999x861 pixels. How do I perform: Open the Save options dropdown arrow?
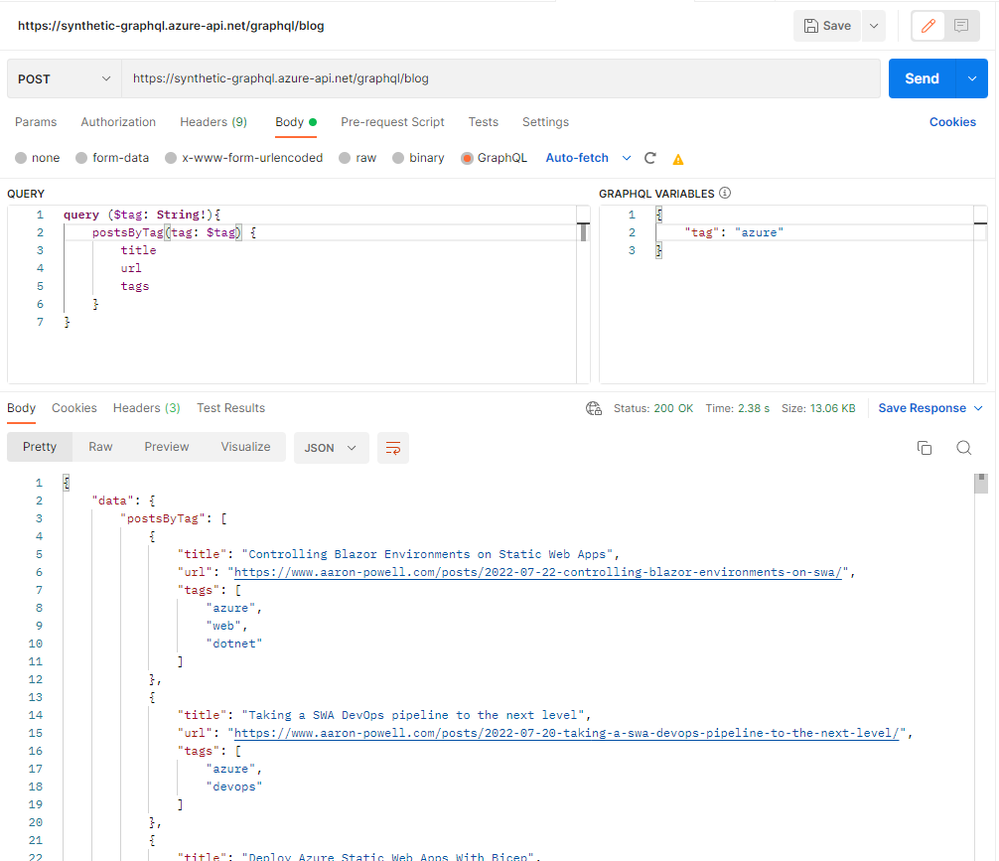pos(874,26)
